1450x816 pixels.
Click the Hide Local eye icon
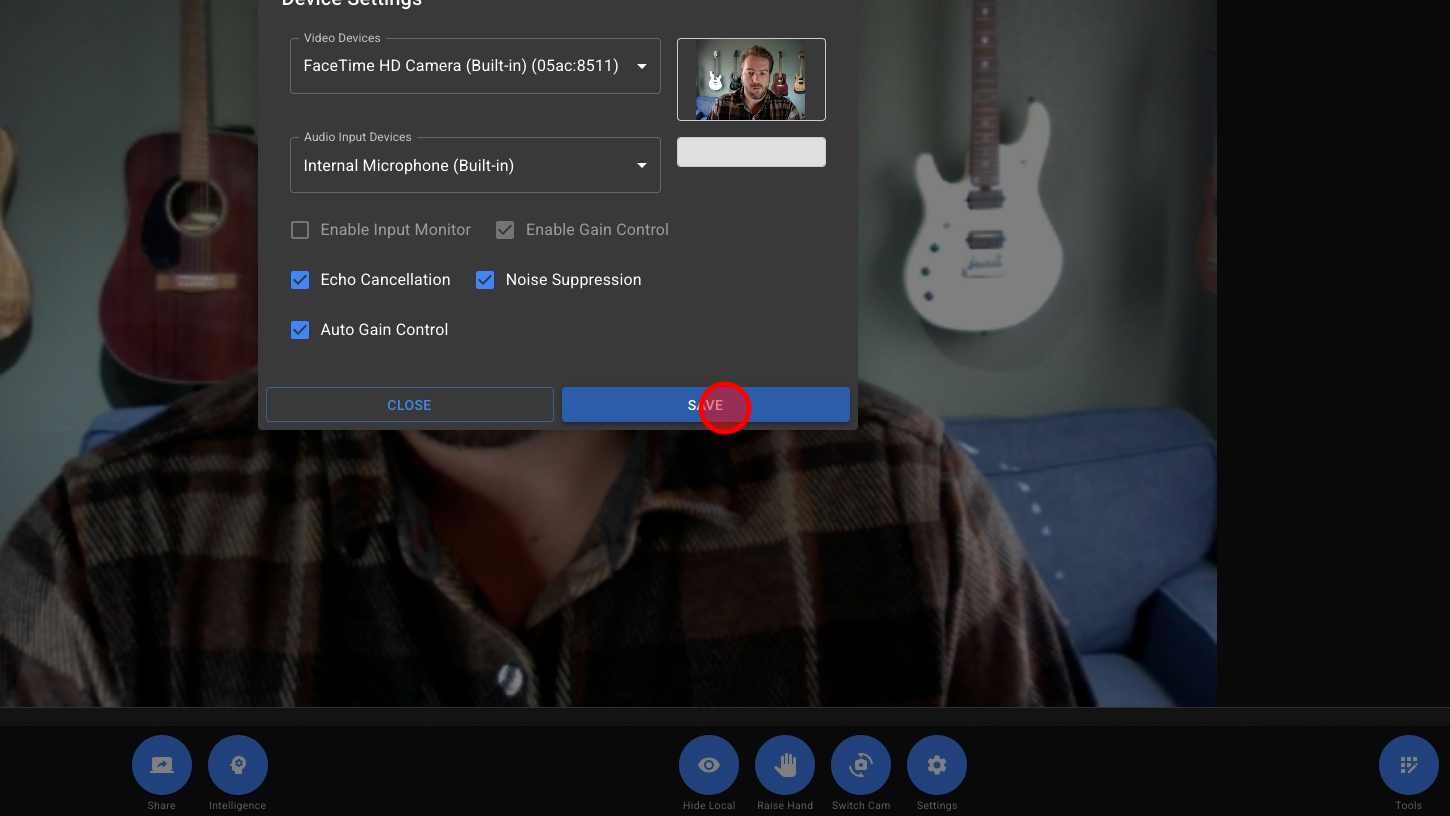tap(708, 765)
